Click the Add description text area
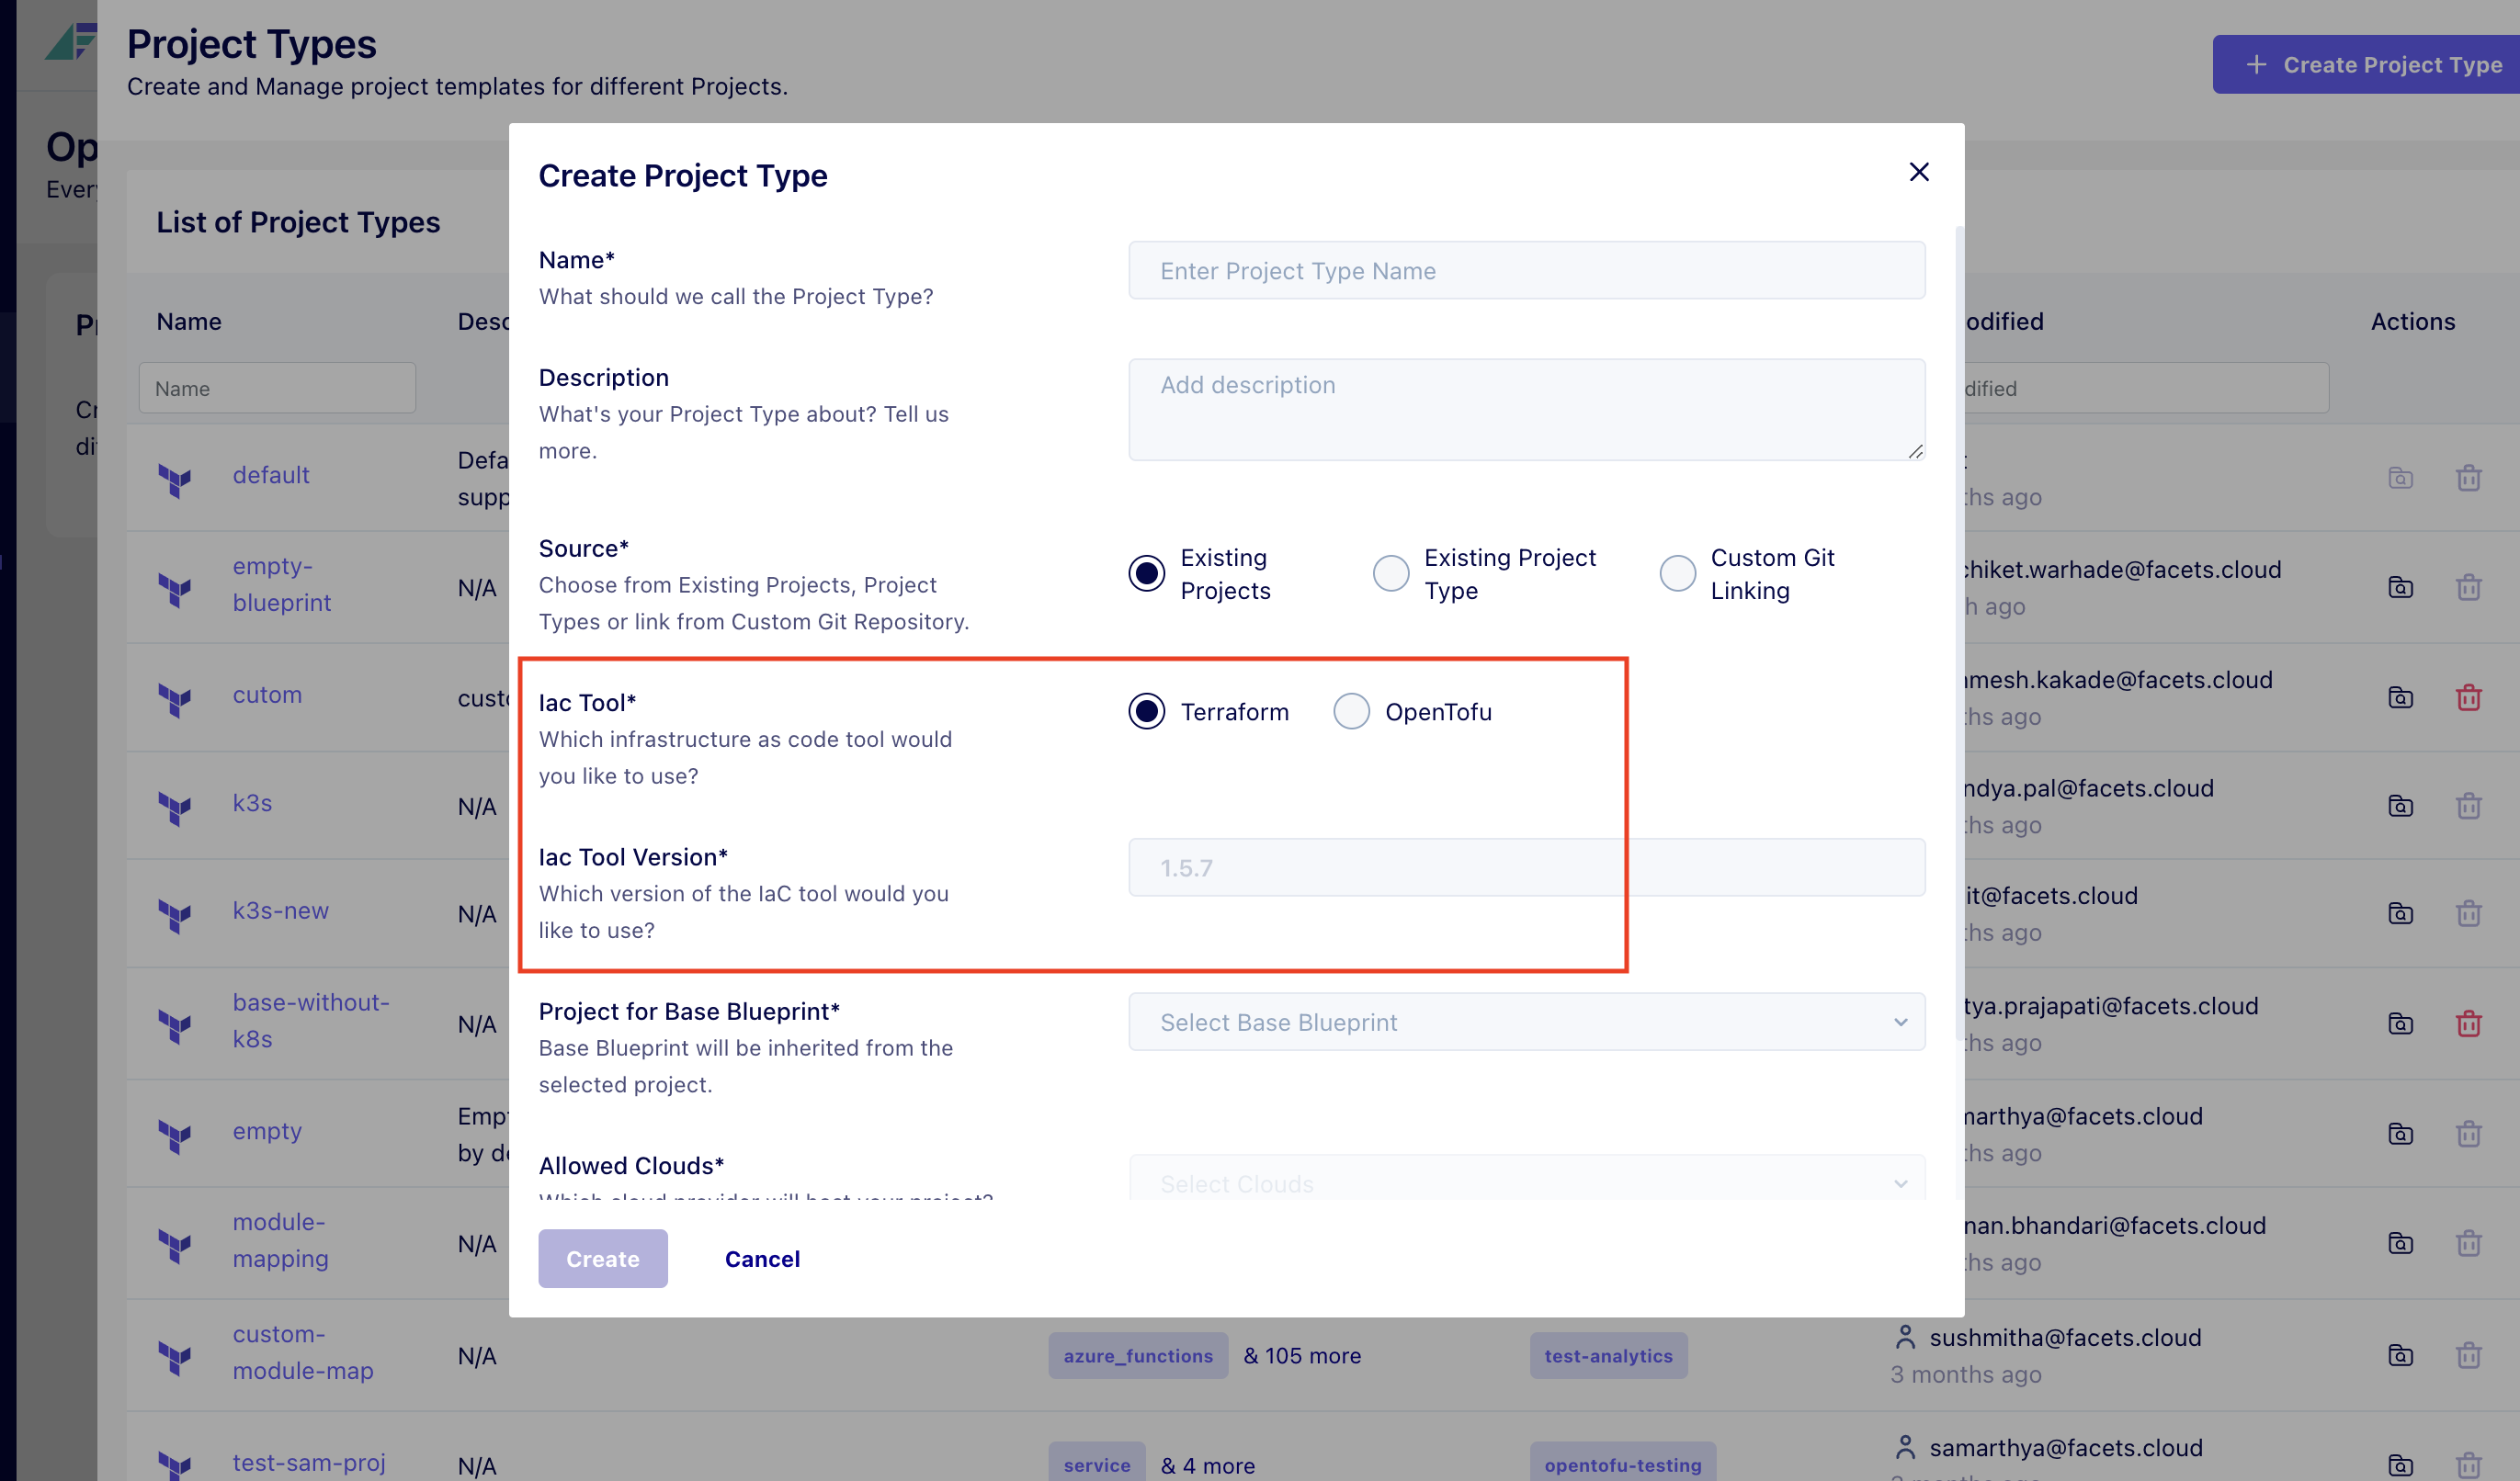This screenshot has width=2520, height=1481. coord(1526,410)
